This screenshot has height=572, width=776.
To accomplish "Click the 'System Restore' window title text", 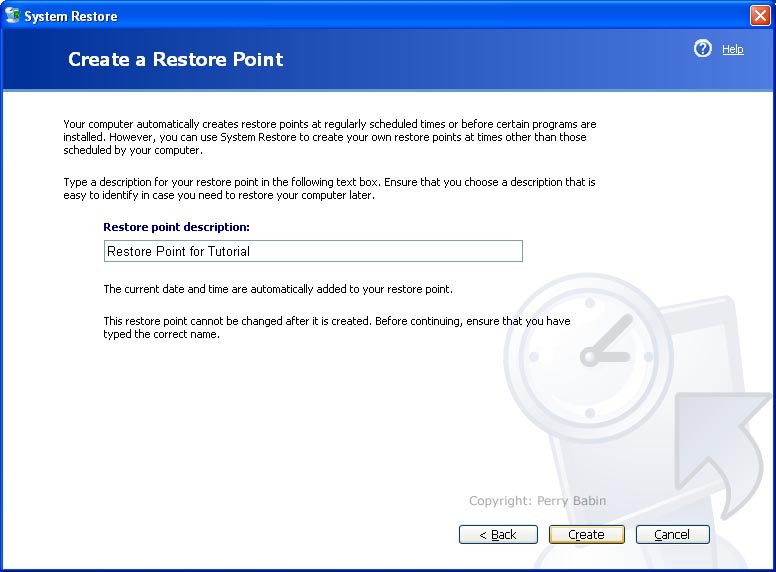I will (71, 16).
